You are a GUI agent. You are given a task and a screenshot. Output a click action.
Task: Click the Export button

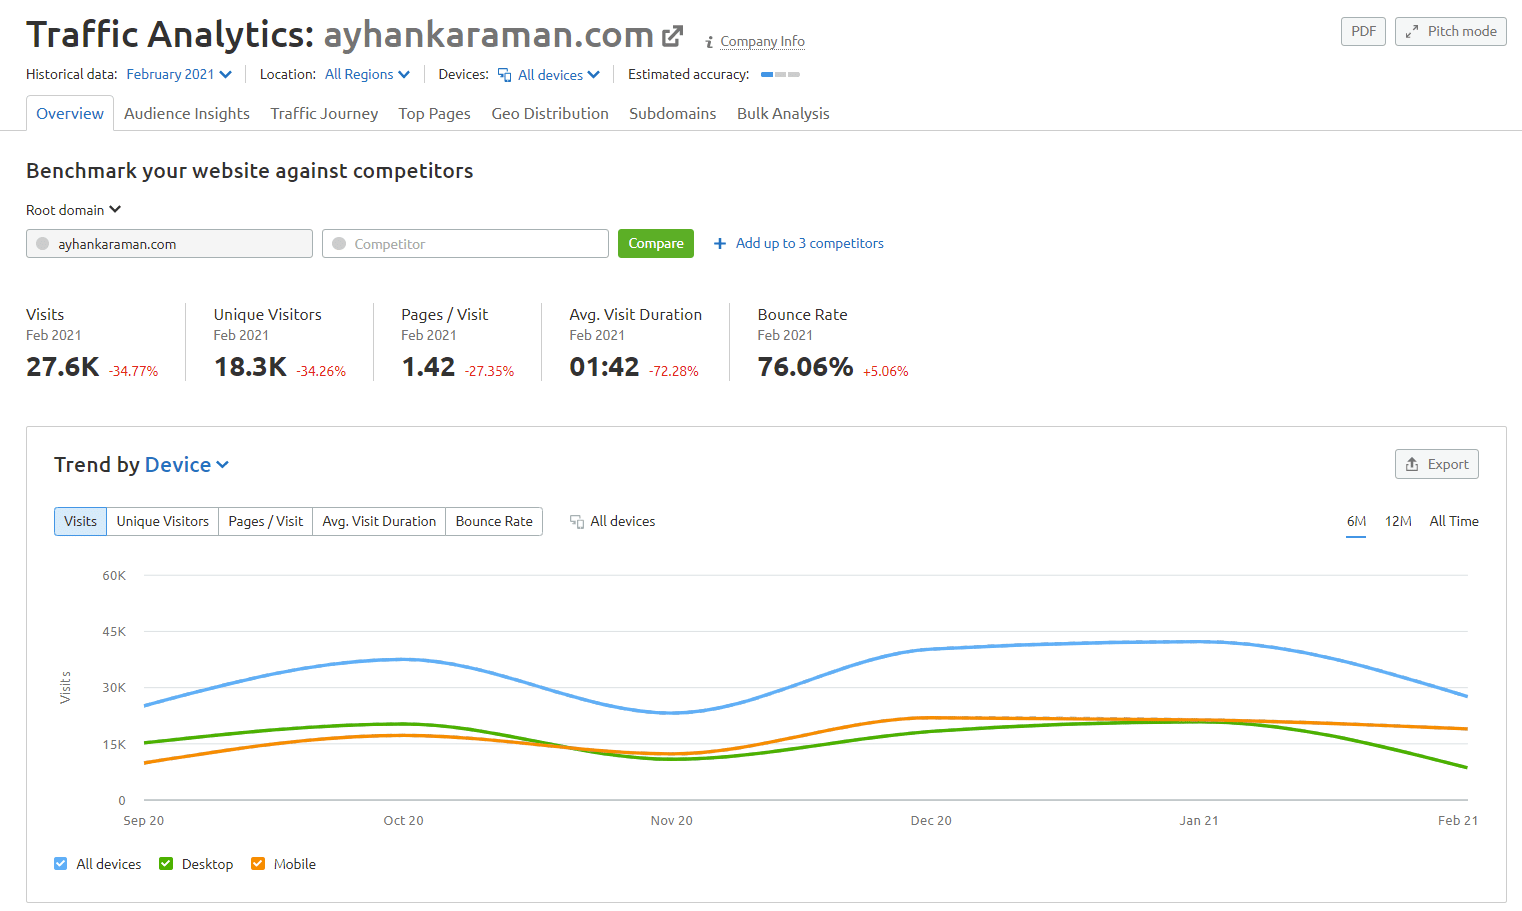click(x=1437, y=464)
